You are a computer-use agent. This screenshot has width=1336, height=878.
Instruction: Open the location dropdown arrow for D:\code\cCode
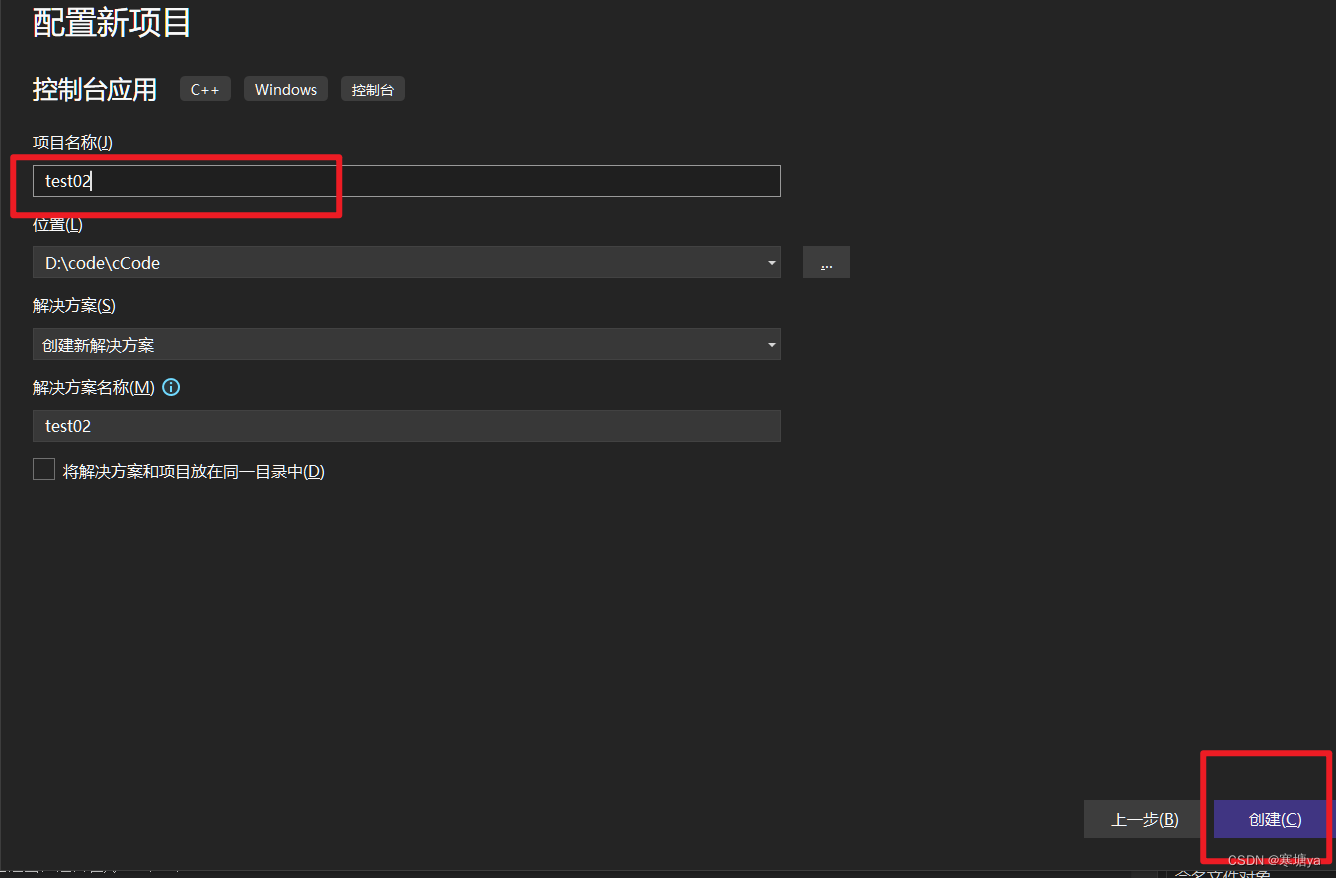click(771, 263)
